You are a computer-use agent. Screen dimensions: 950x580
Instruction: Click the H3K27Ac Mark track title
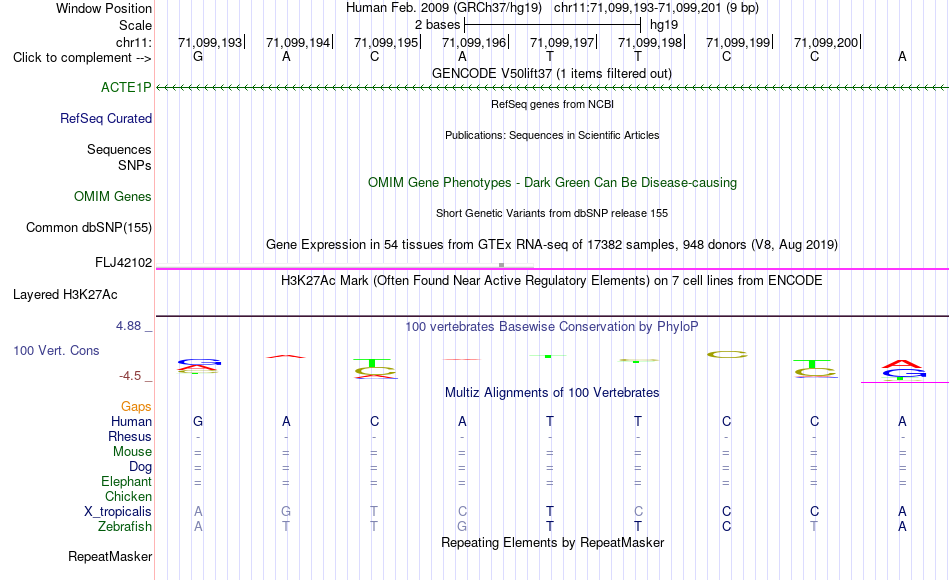552,281
